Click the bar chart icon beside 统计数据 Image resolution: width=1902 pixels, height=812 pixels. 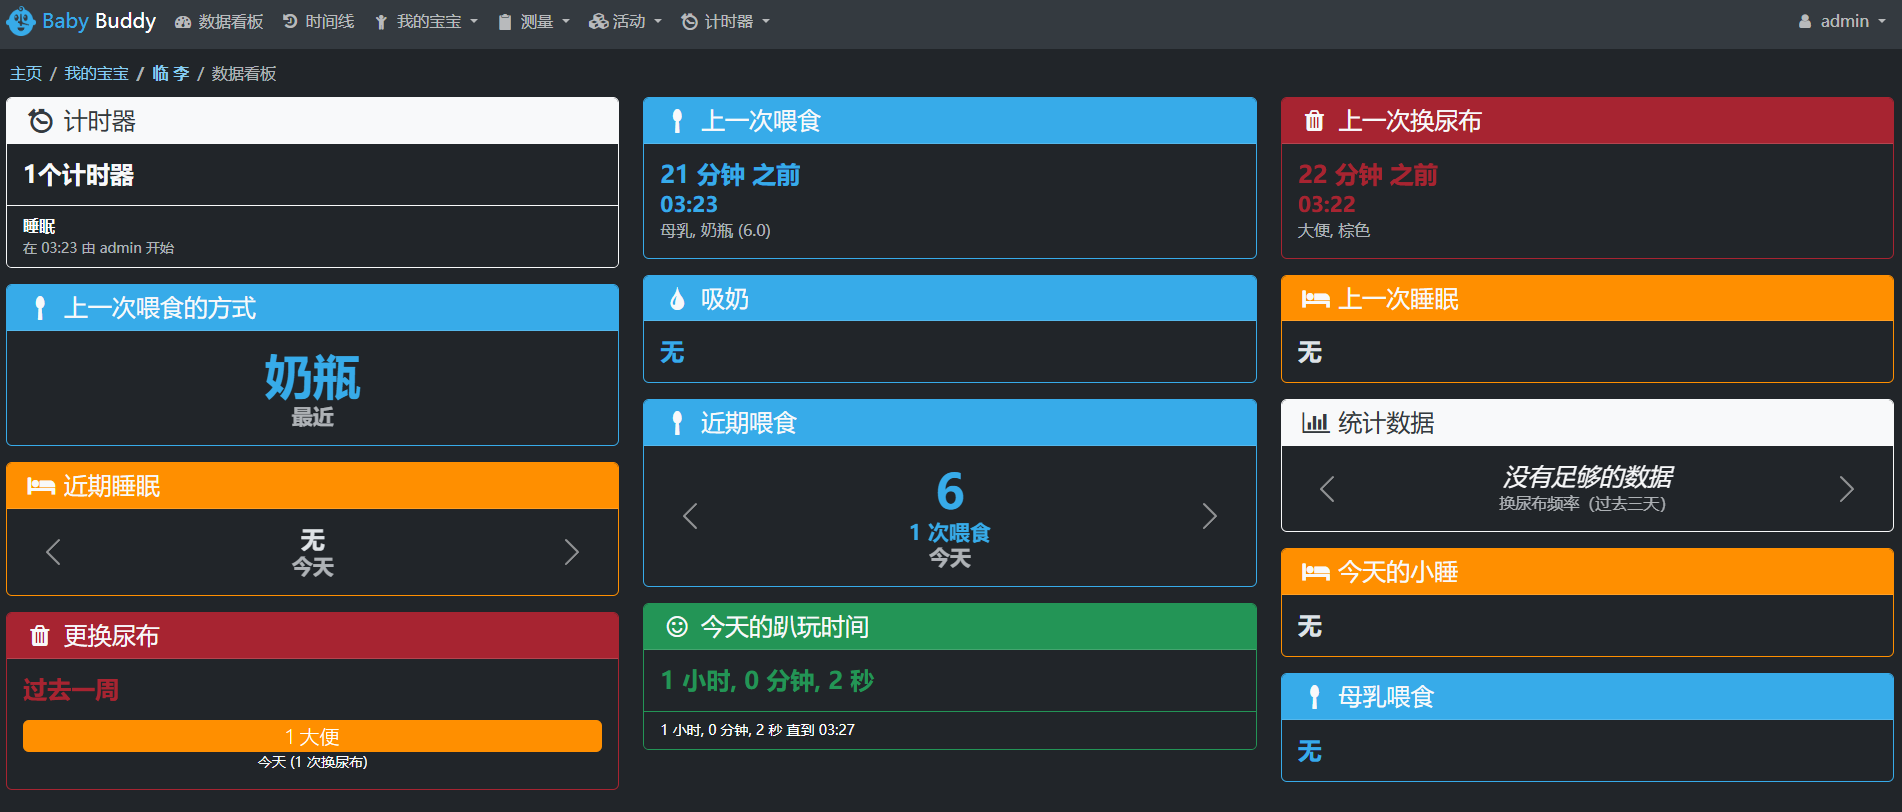tap(1314, 423)
